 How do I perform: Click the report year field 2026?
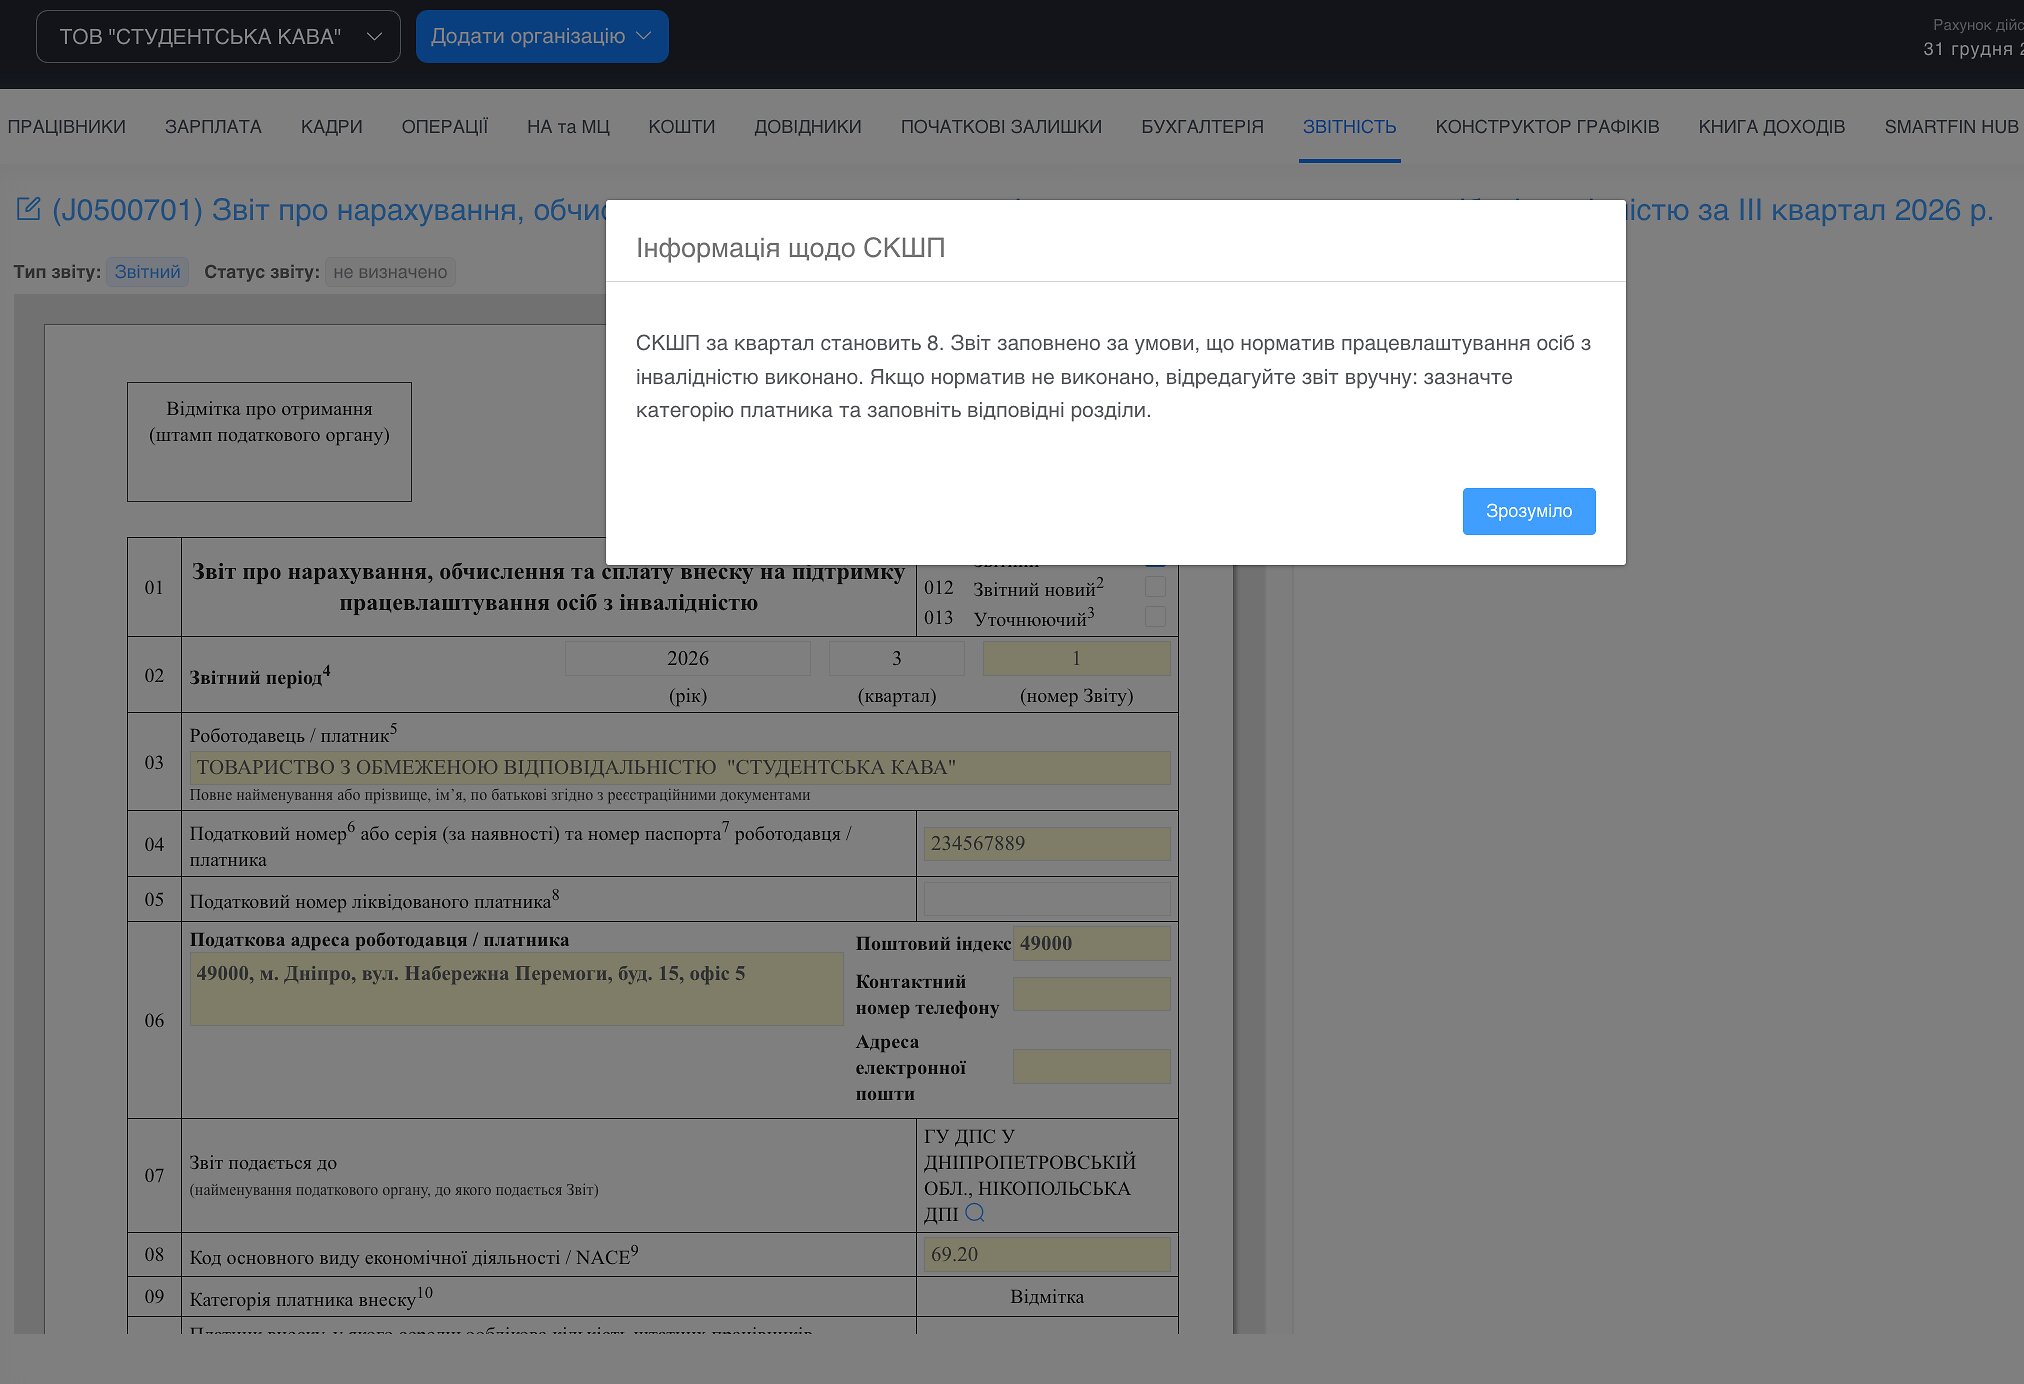click(x=688, y=658)
